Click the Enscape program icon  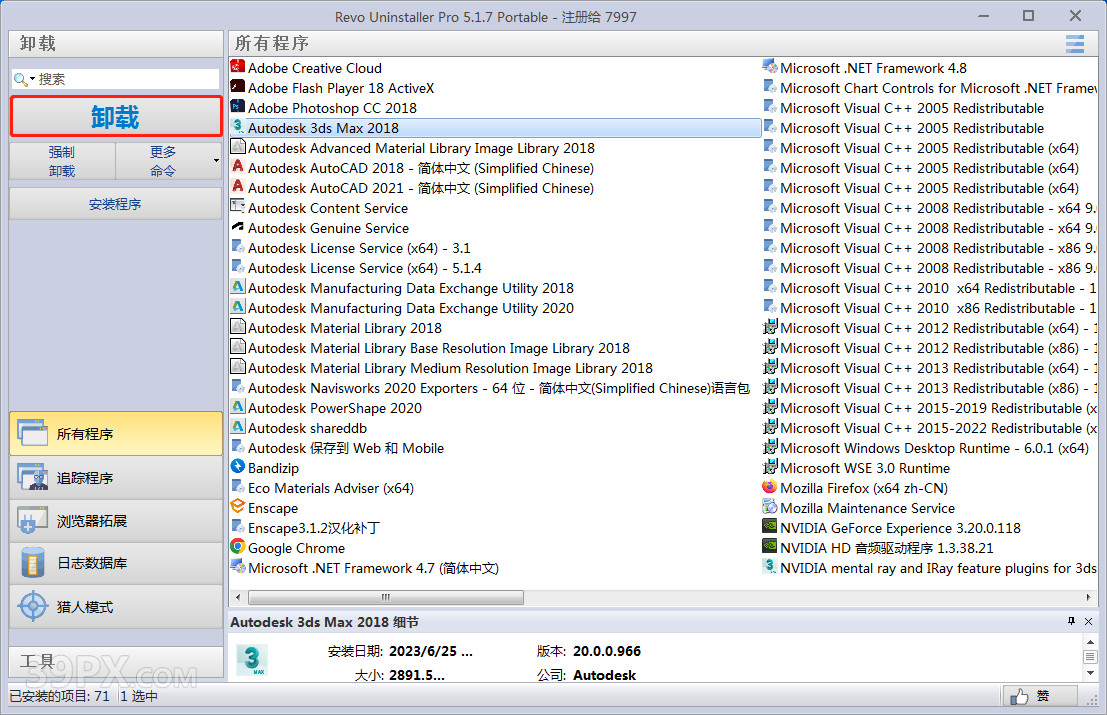coord(238,507)
